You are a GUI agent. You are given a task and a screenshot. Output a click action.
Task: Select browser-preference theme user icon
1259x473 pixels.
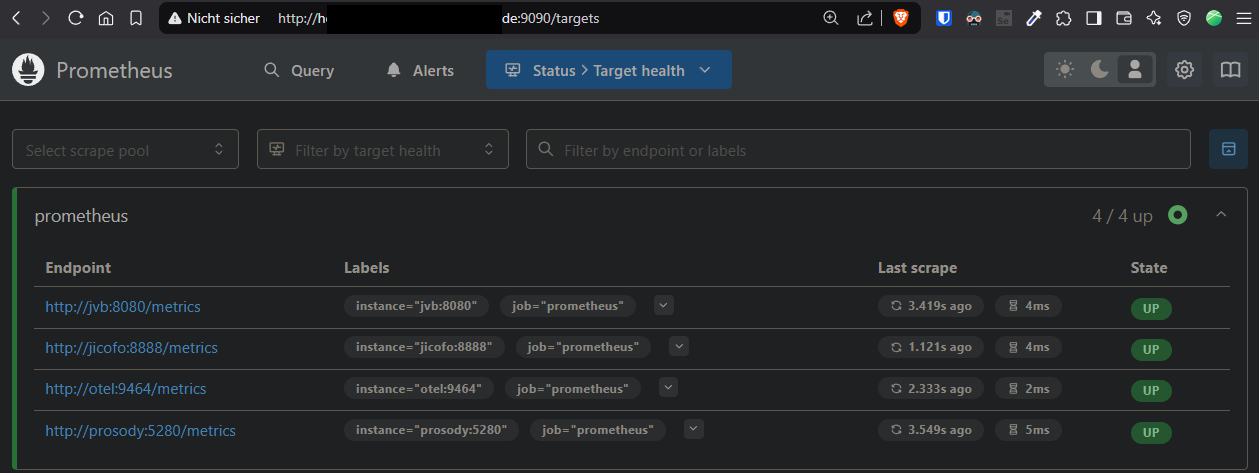1135,70
